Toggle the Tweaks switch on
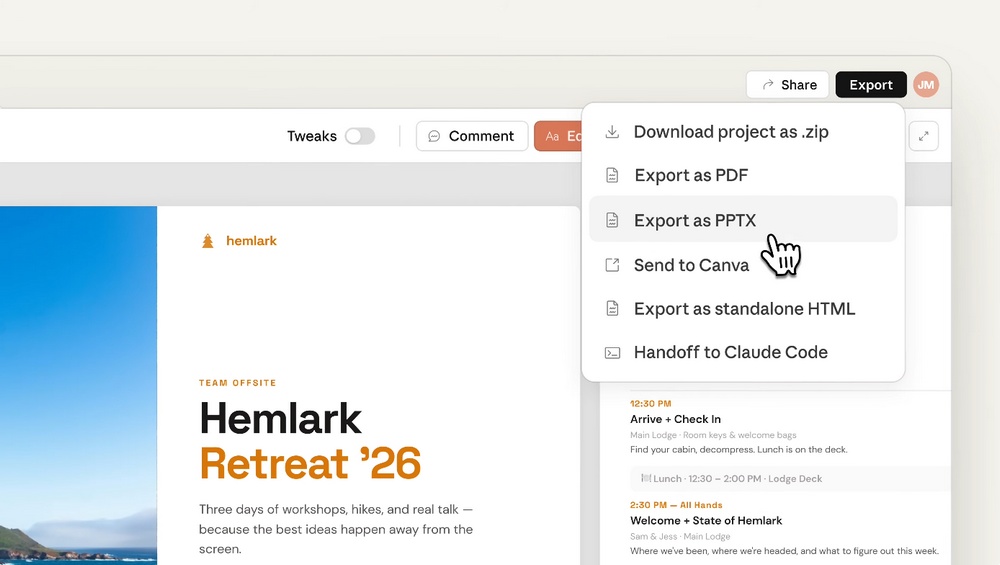The image size is (1000, 565). (x=360, y=136)
